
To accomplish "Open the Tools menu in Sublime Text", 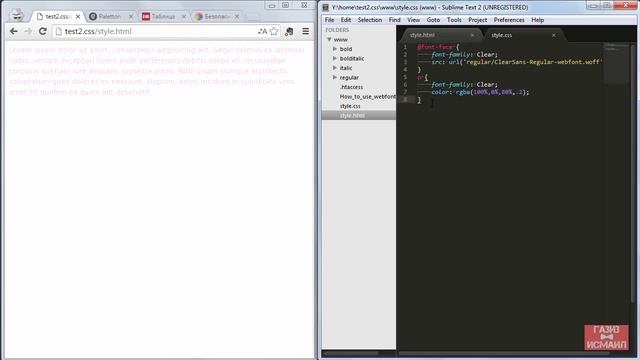I will pyautogui.click(x=454, y=20).
